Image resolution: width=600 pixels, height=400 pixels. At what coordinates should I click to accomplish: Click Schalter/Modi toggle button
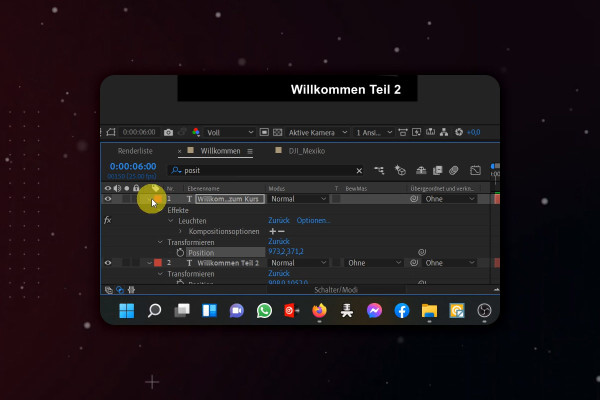click(336, 290)
